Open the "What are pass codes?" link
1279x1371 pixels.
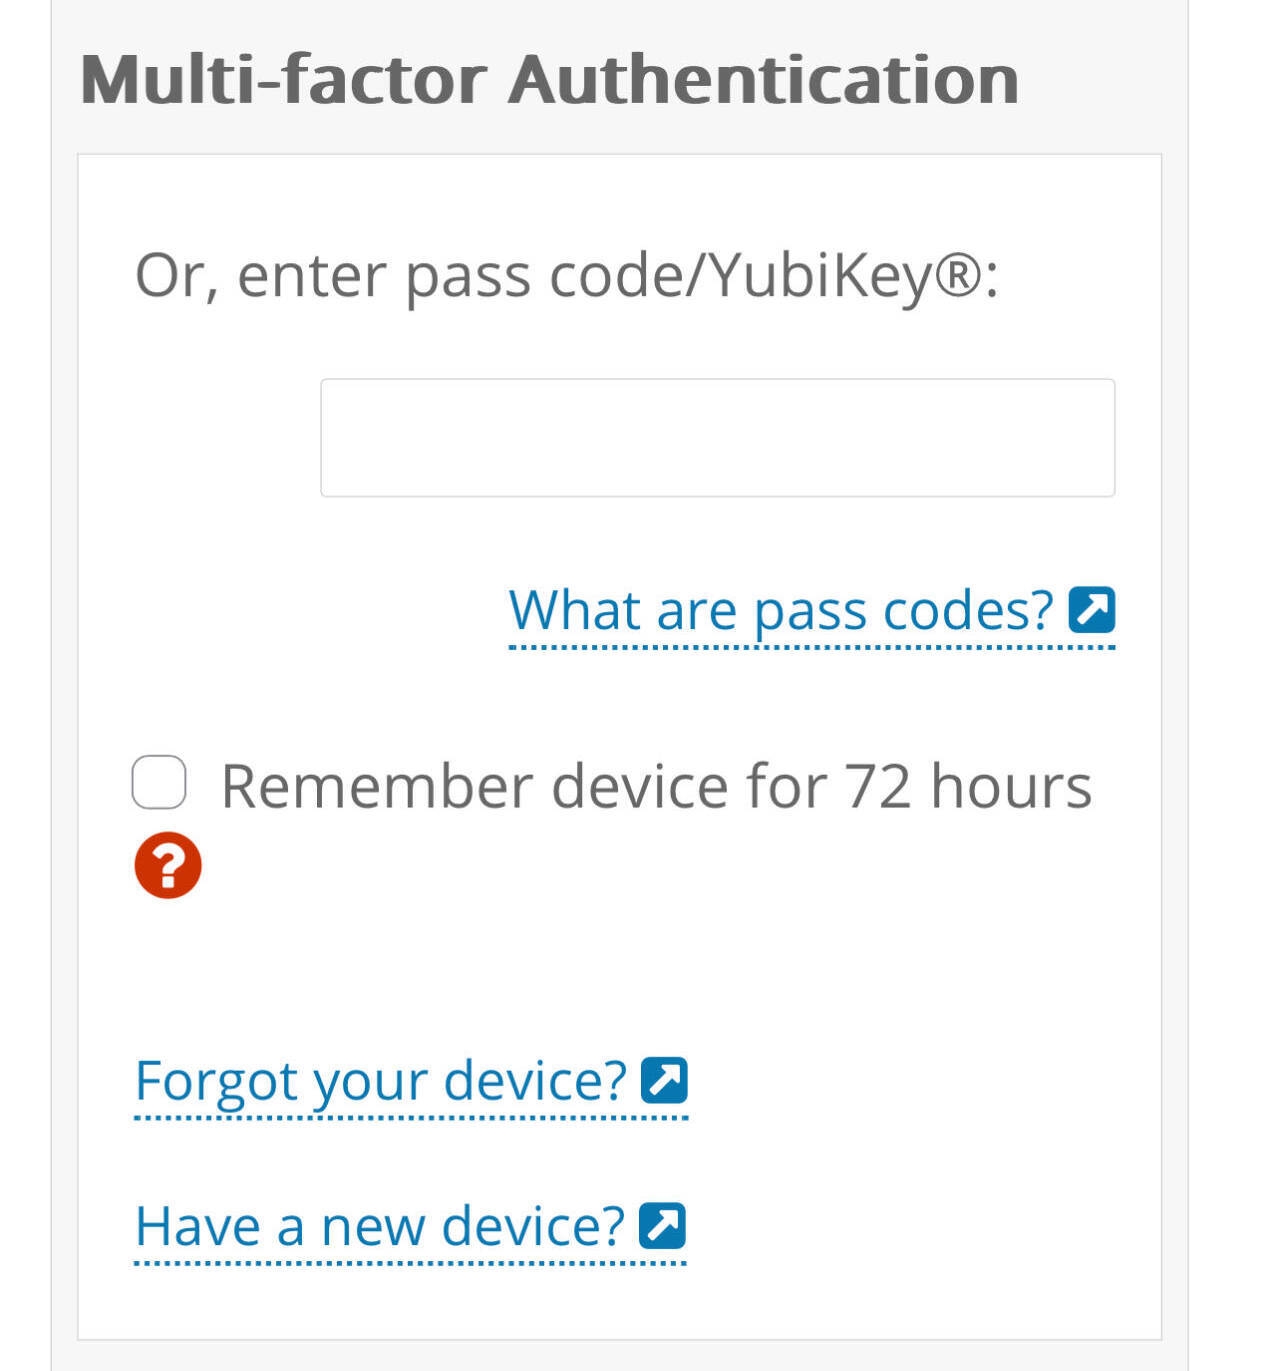[x=781, y=610]
